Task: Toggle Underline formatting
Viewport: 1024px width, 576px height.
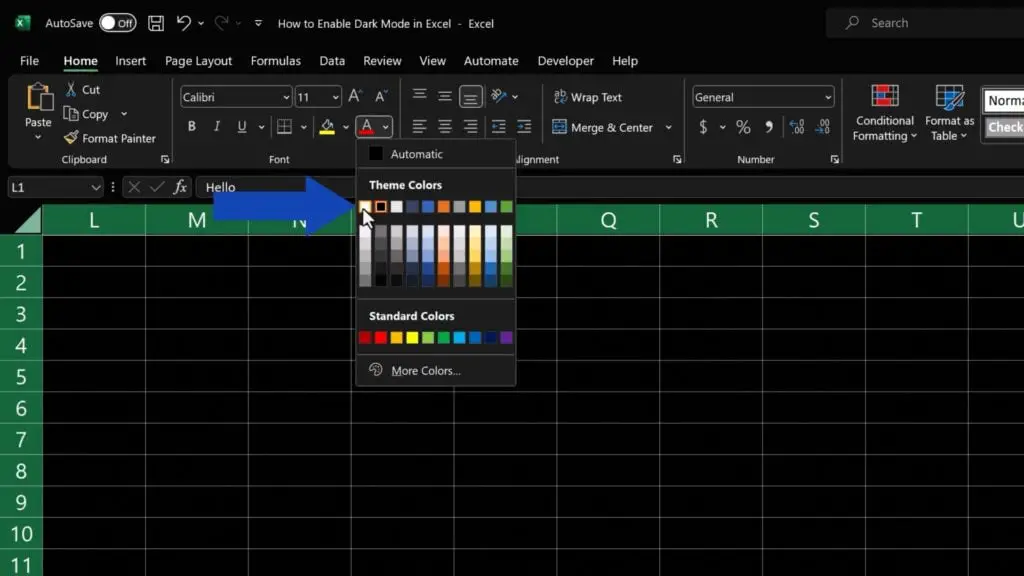Action: [242, 127]
